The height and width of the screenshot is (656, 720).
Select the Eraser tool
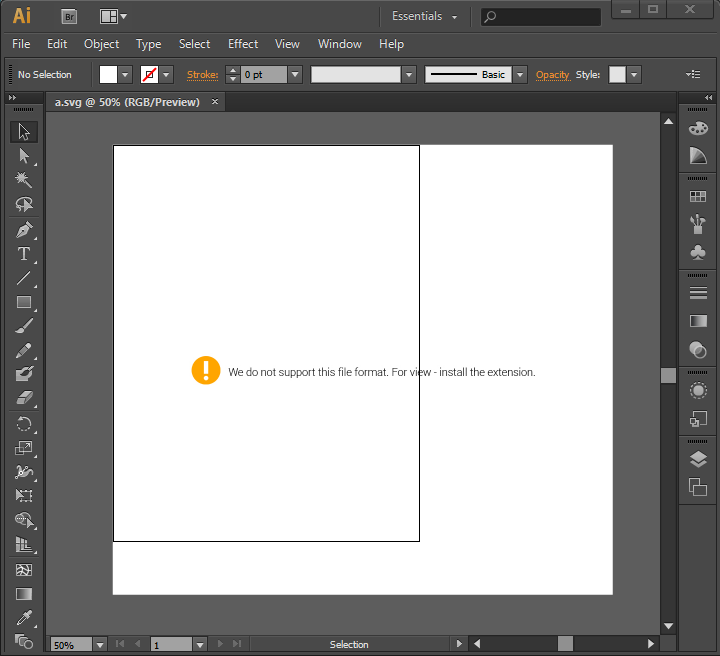pyautogui.click(x=24, y=398)
